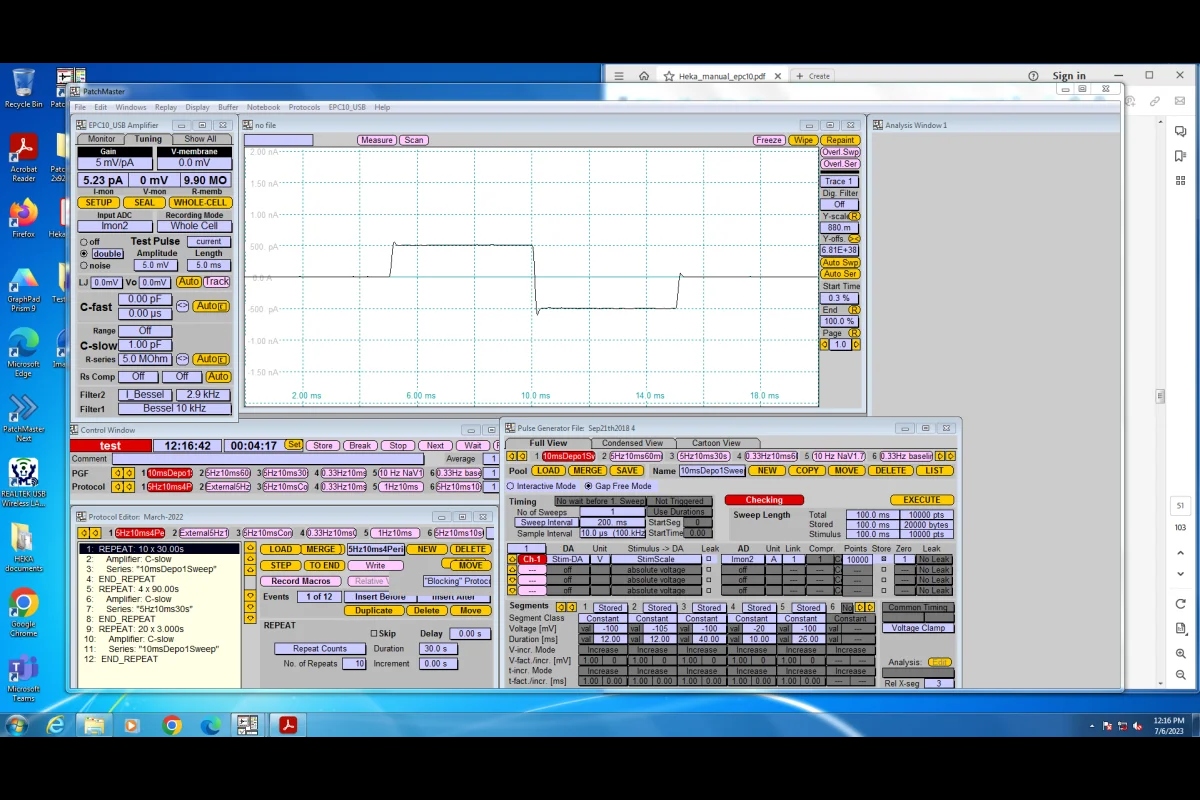Open the Protocols menu in PatchMaster

[x=304, y=107]
